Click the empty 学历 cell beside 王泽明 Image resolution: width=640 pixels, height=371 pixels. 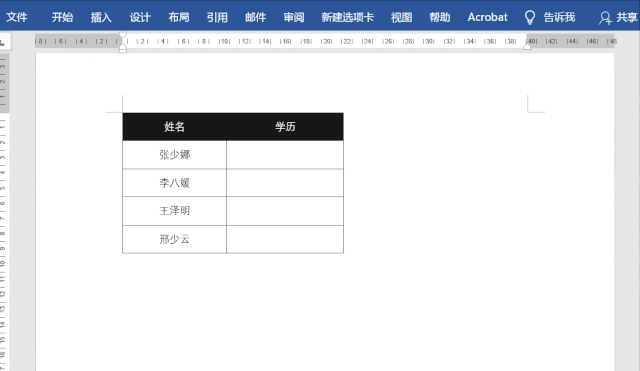285,211
